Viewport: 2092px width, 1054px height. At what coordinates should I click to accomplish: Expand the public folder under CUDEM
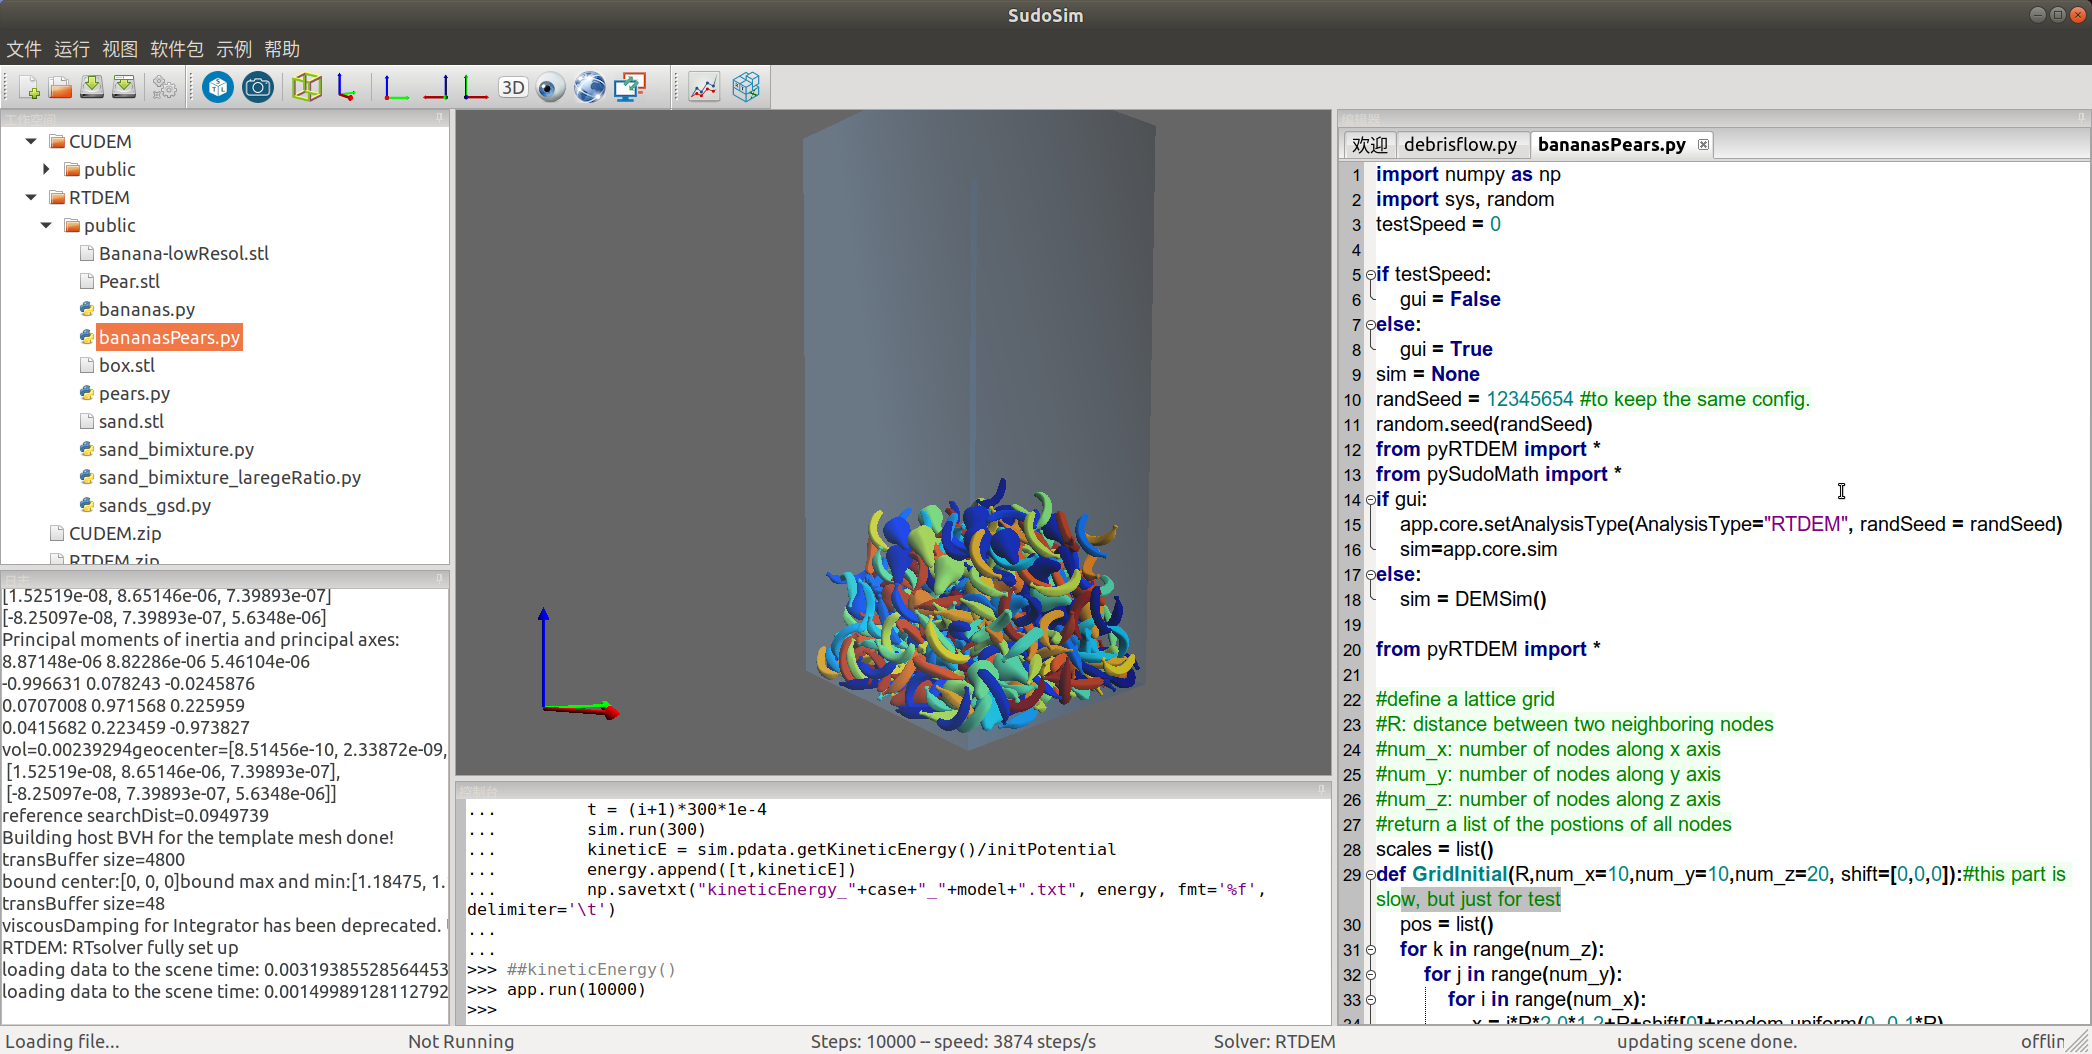point(46,170)
